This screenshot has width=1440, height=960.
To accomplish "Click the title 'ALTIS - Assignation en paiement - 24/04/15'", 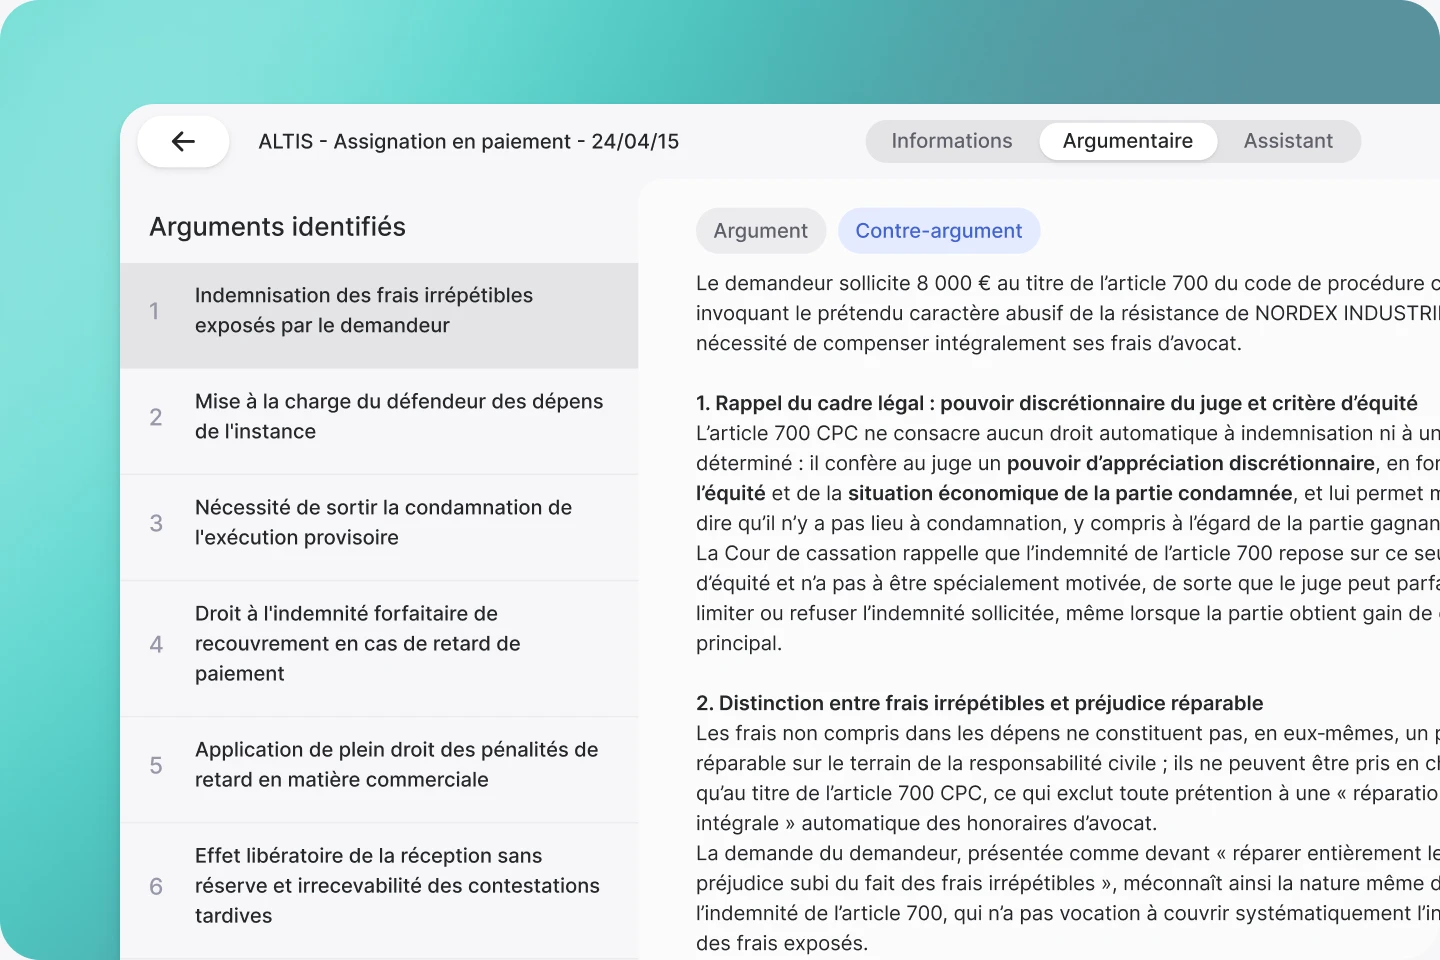I will 469,141.
